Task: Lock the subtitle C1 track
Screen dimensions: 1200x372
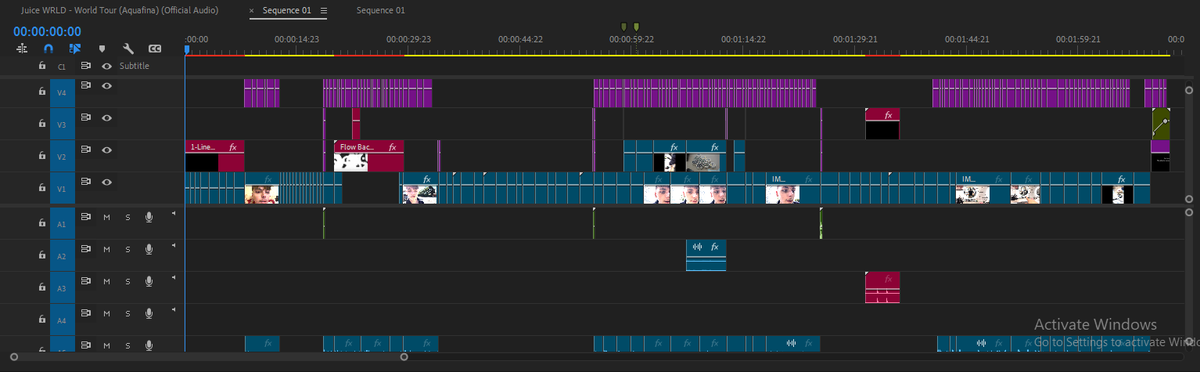Action: point(41,65)
